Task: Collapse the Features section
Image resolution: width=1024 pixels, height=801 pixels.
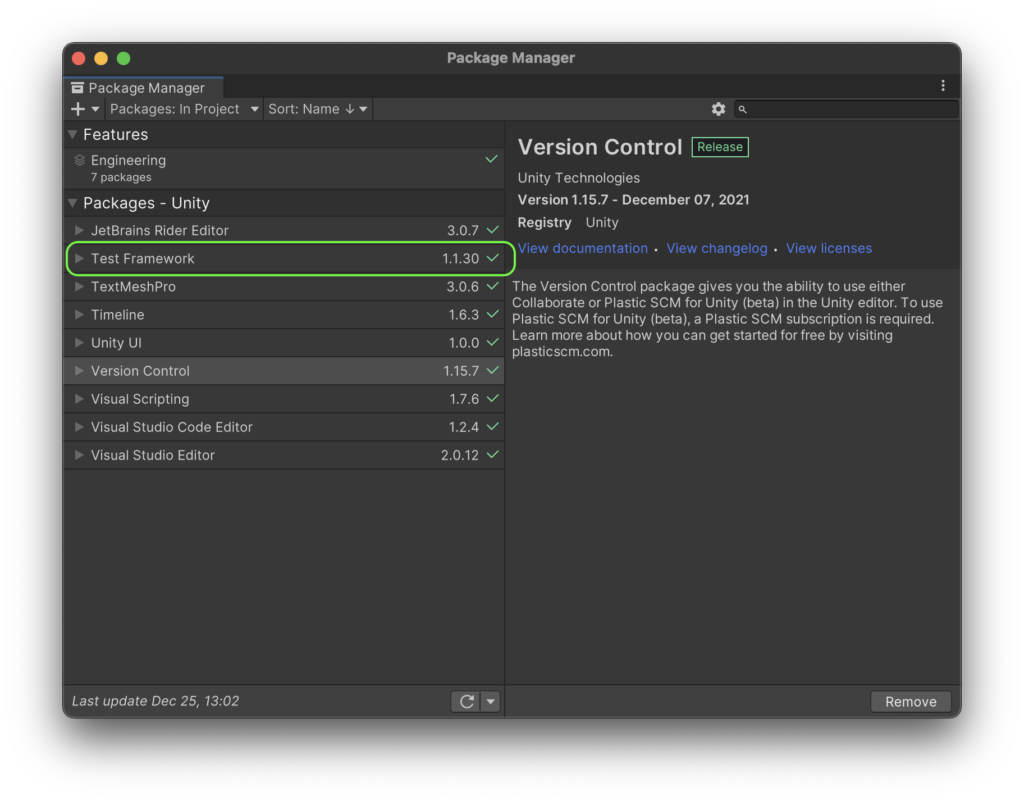Action: tap(72, 134)
